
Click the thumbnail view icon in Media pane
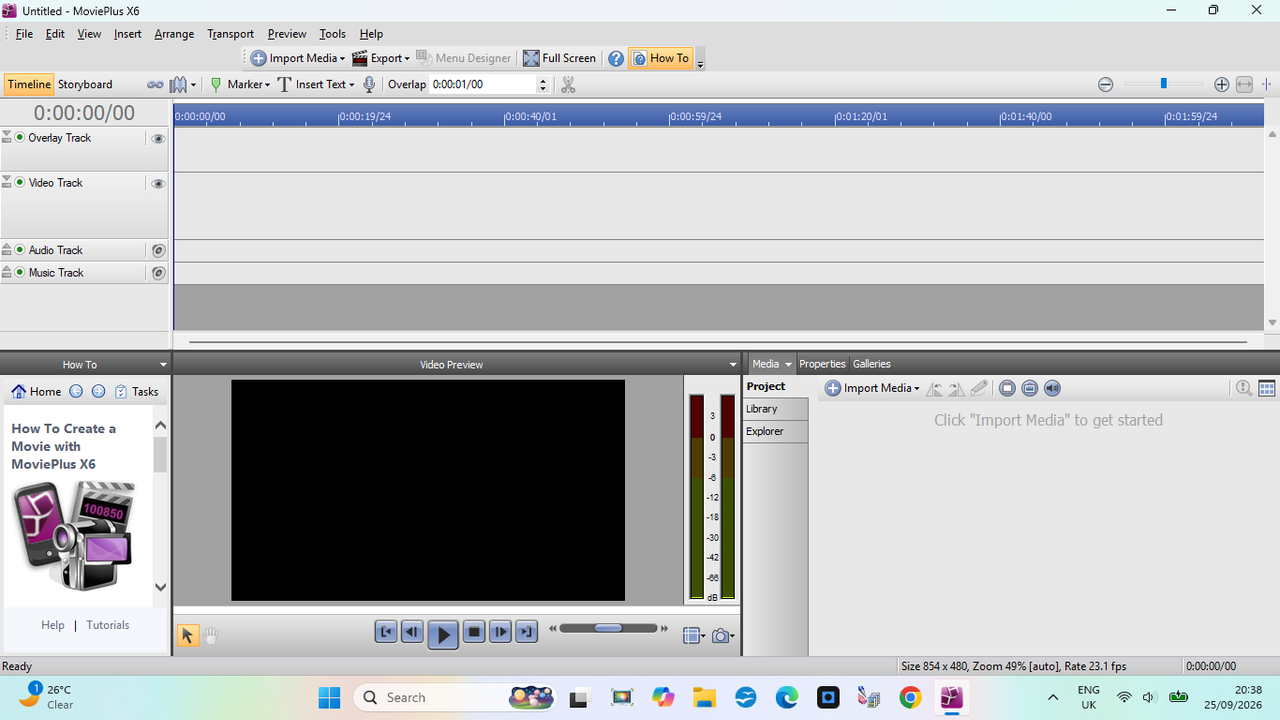click(1266, 388)
